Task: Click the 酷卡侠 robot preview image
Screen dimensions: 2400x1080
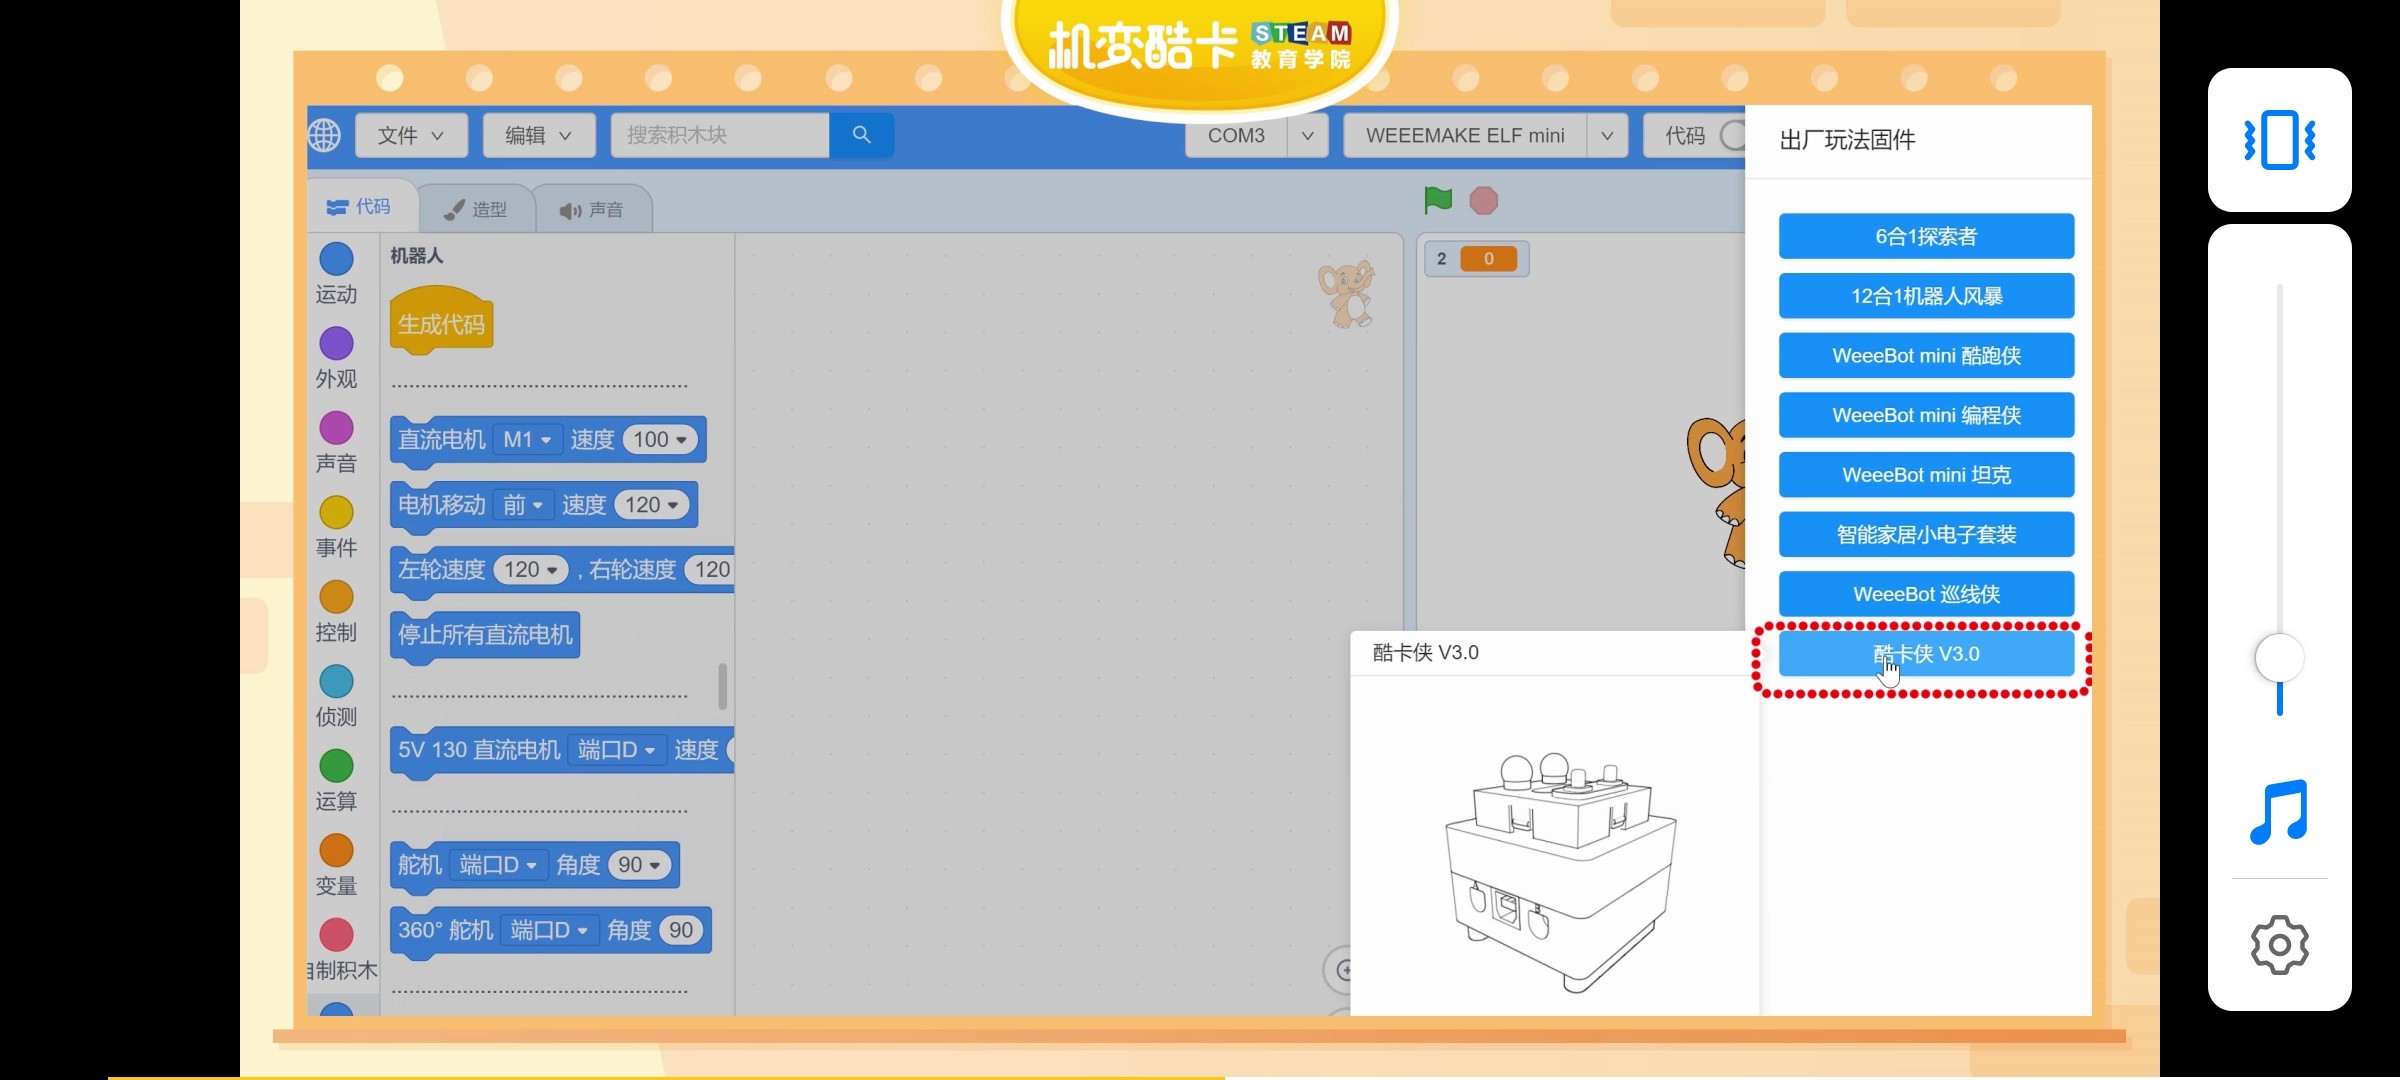Action: (1561, 873)
